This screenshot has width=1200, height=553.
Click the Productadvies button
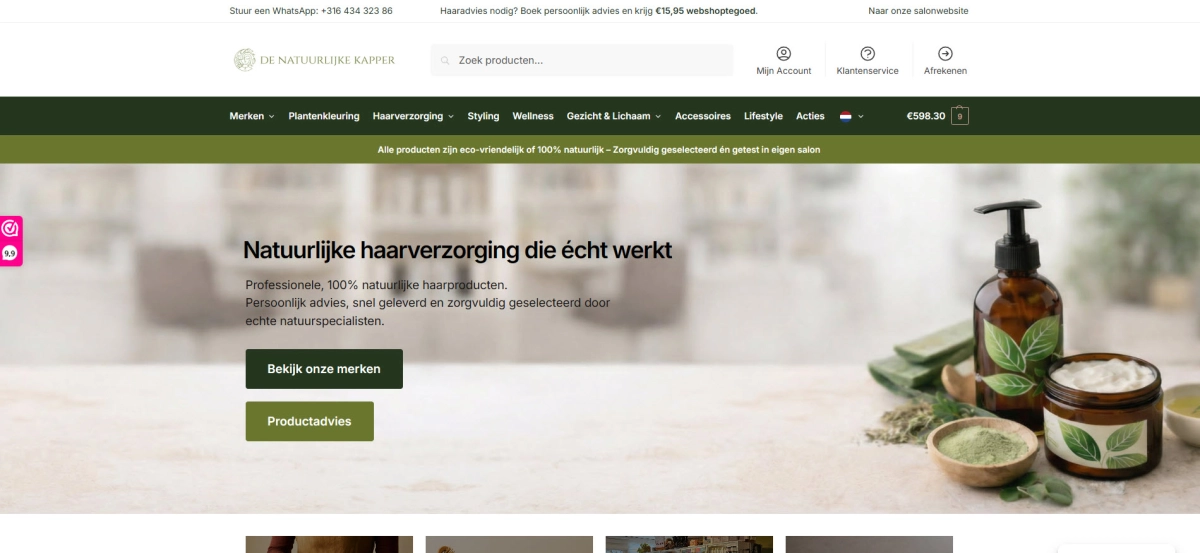(310, 421)
